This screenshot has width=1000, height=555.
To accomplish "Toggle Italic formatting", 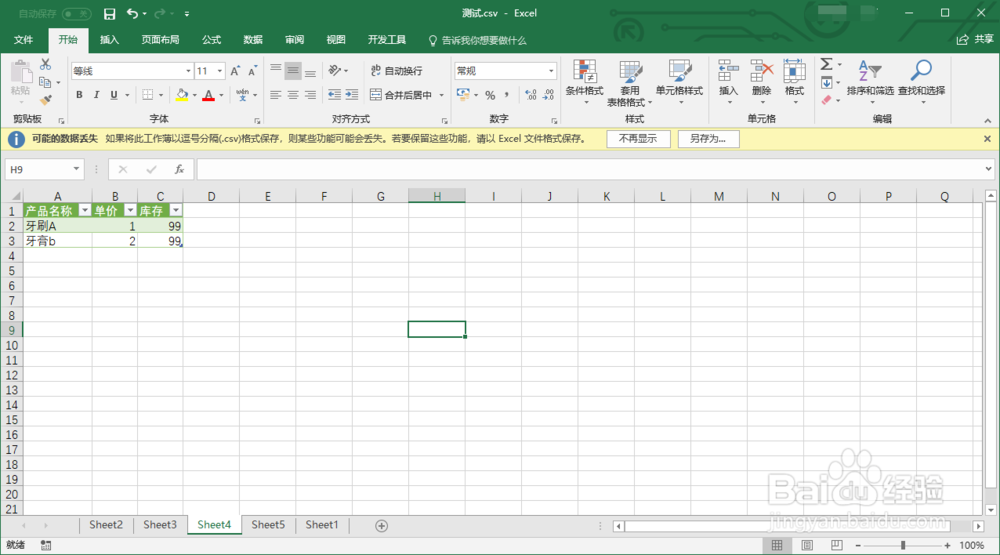I will coord(96,95).
